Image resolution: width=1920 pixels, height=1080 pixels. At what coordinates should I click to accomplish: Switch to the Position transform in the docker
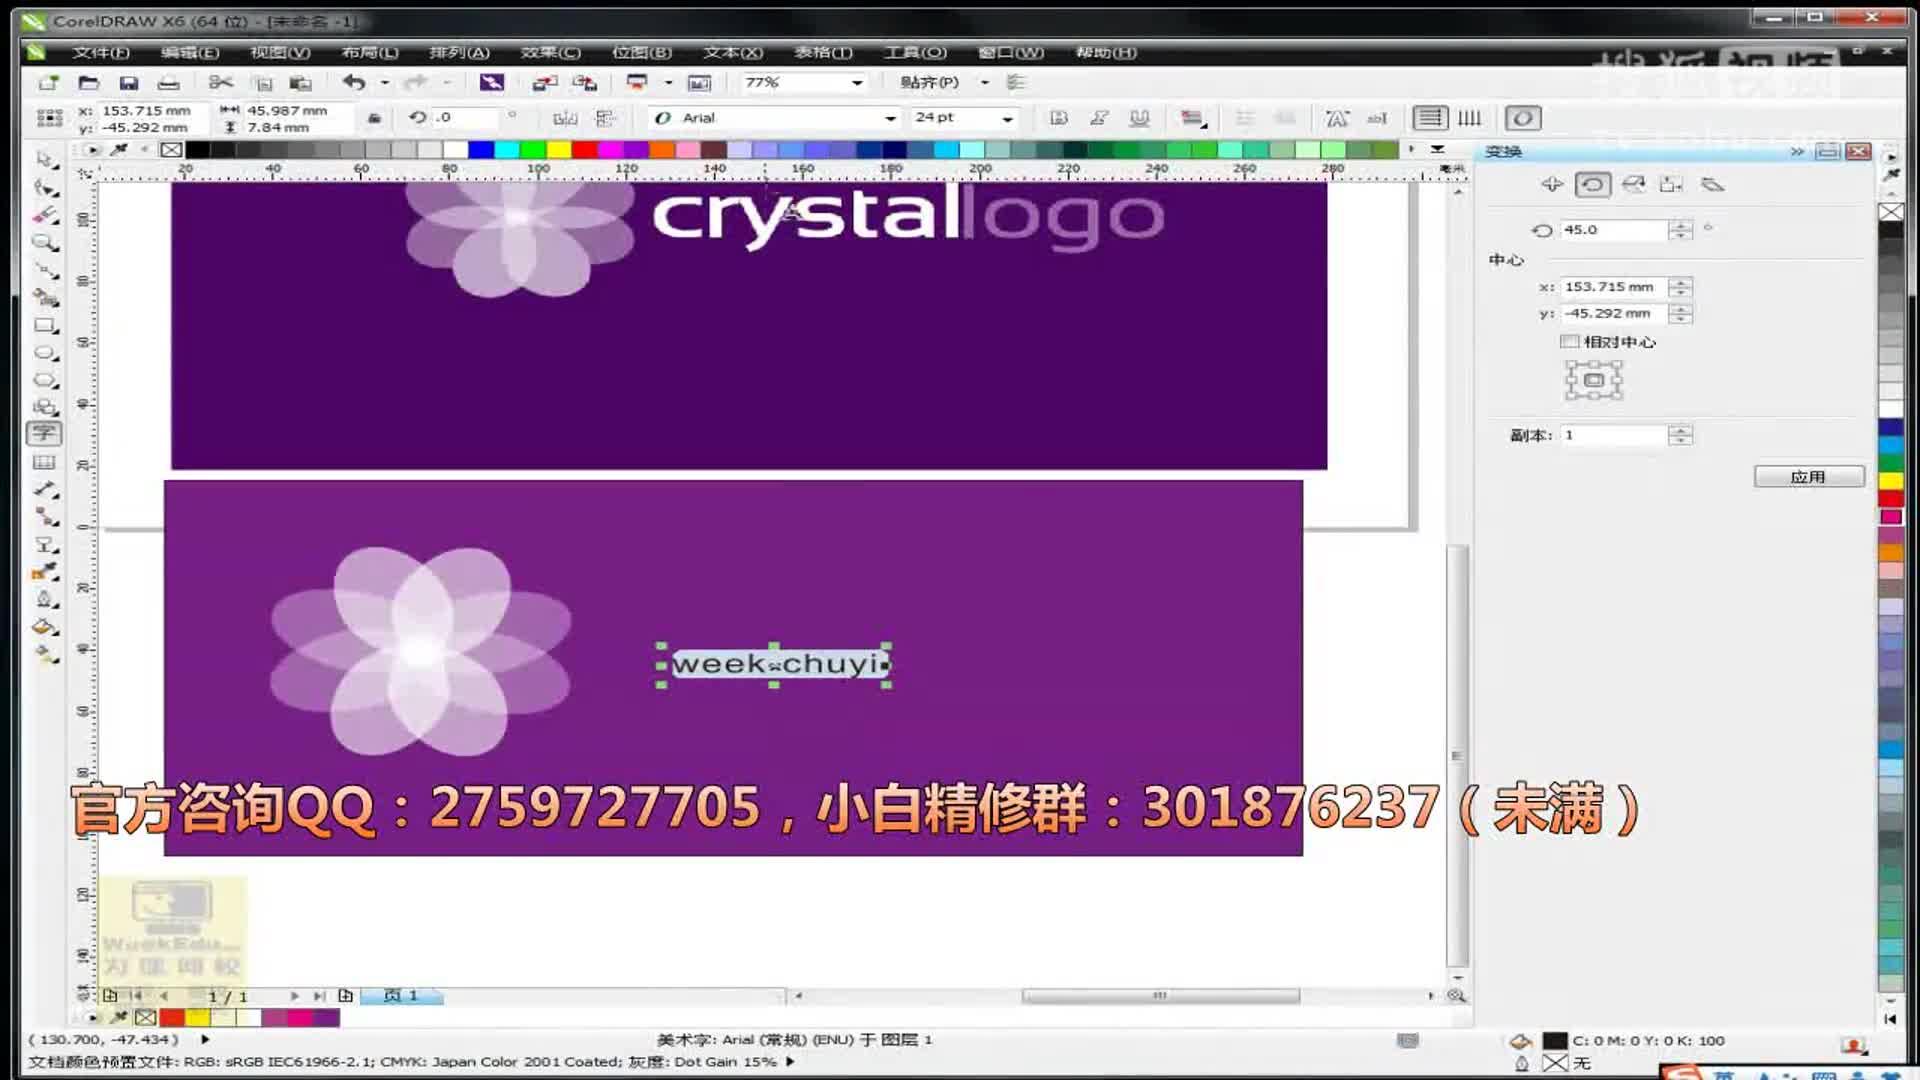click(1553, 185)
